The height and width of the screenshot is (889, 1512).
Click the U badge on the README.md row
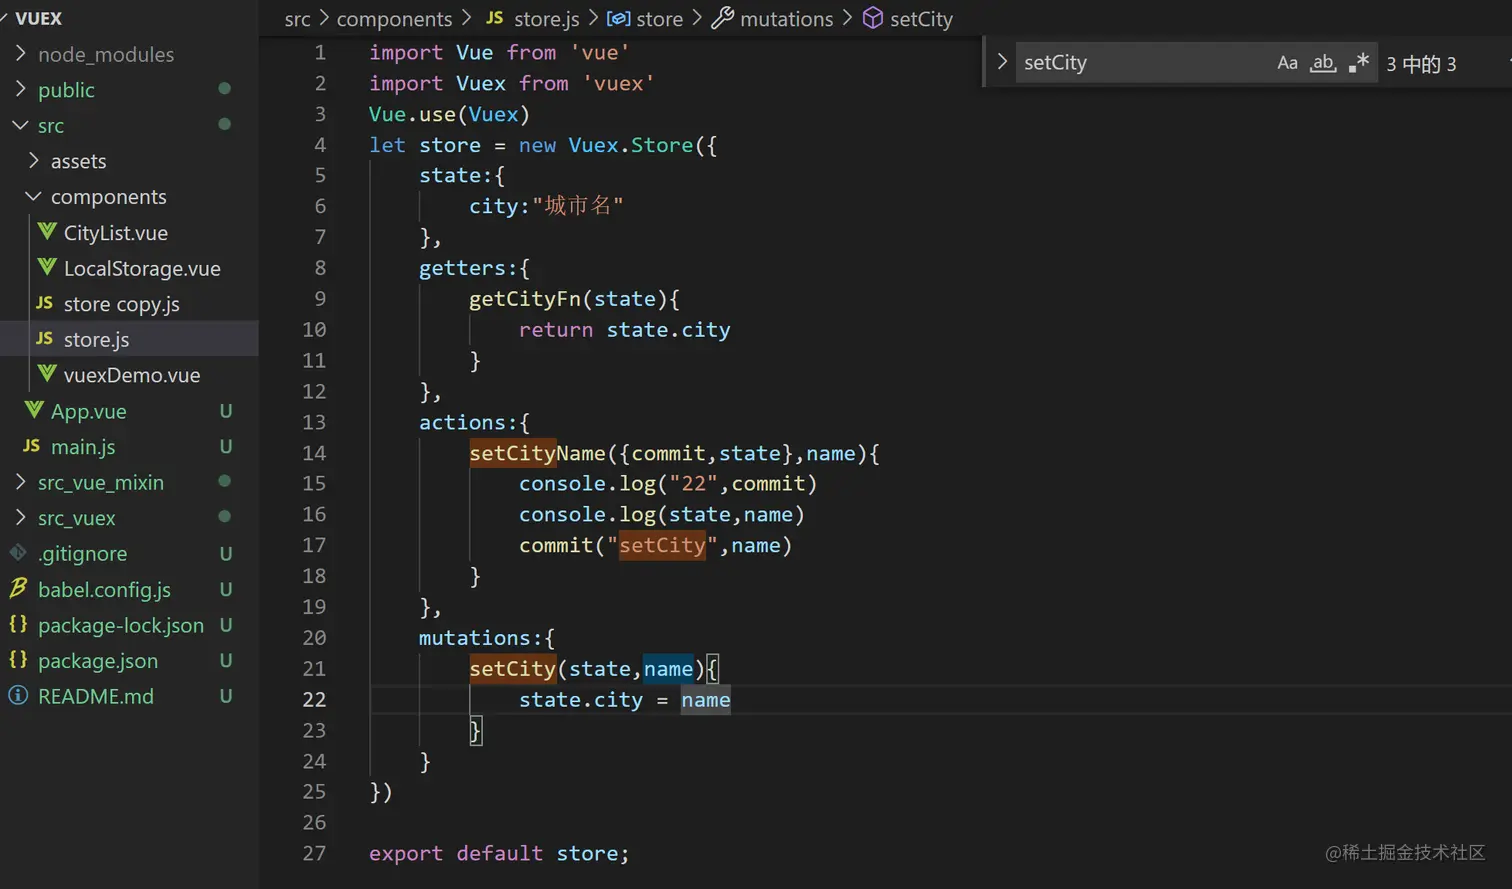226,696
